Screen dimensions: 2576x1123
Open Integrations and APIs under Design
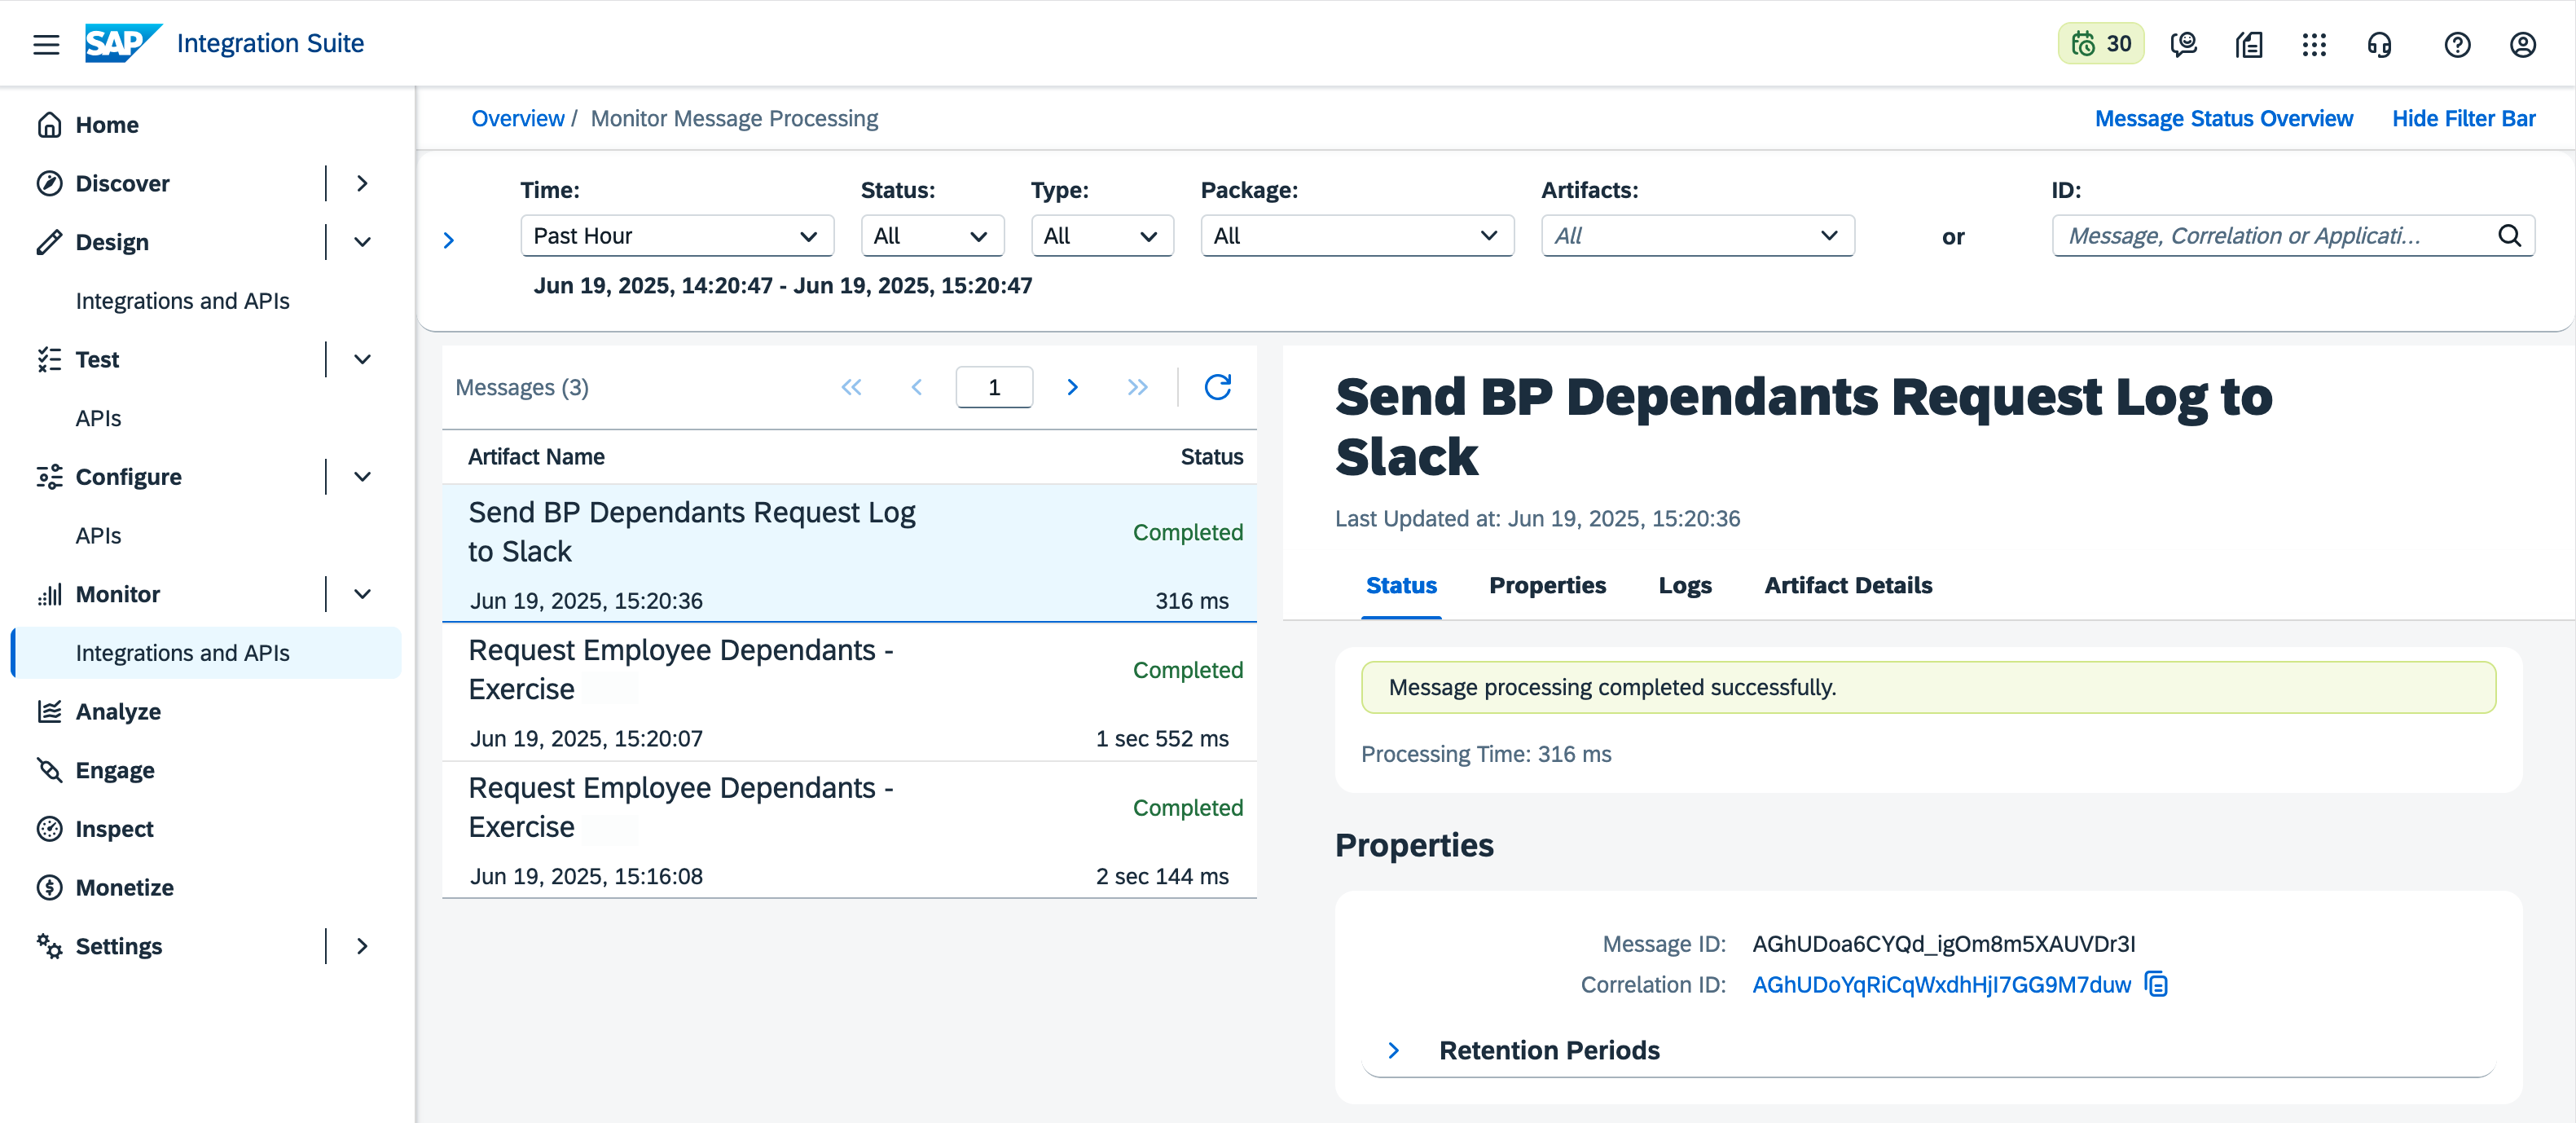click(x=183, y=301)
